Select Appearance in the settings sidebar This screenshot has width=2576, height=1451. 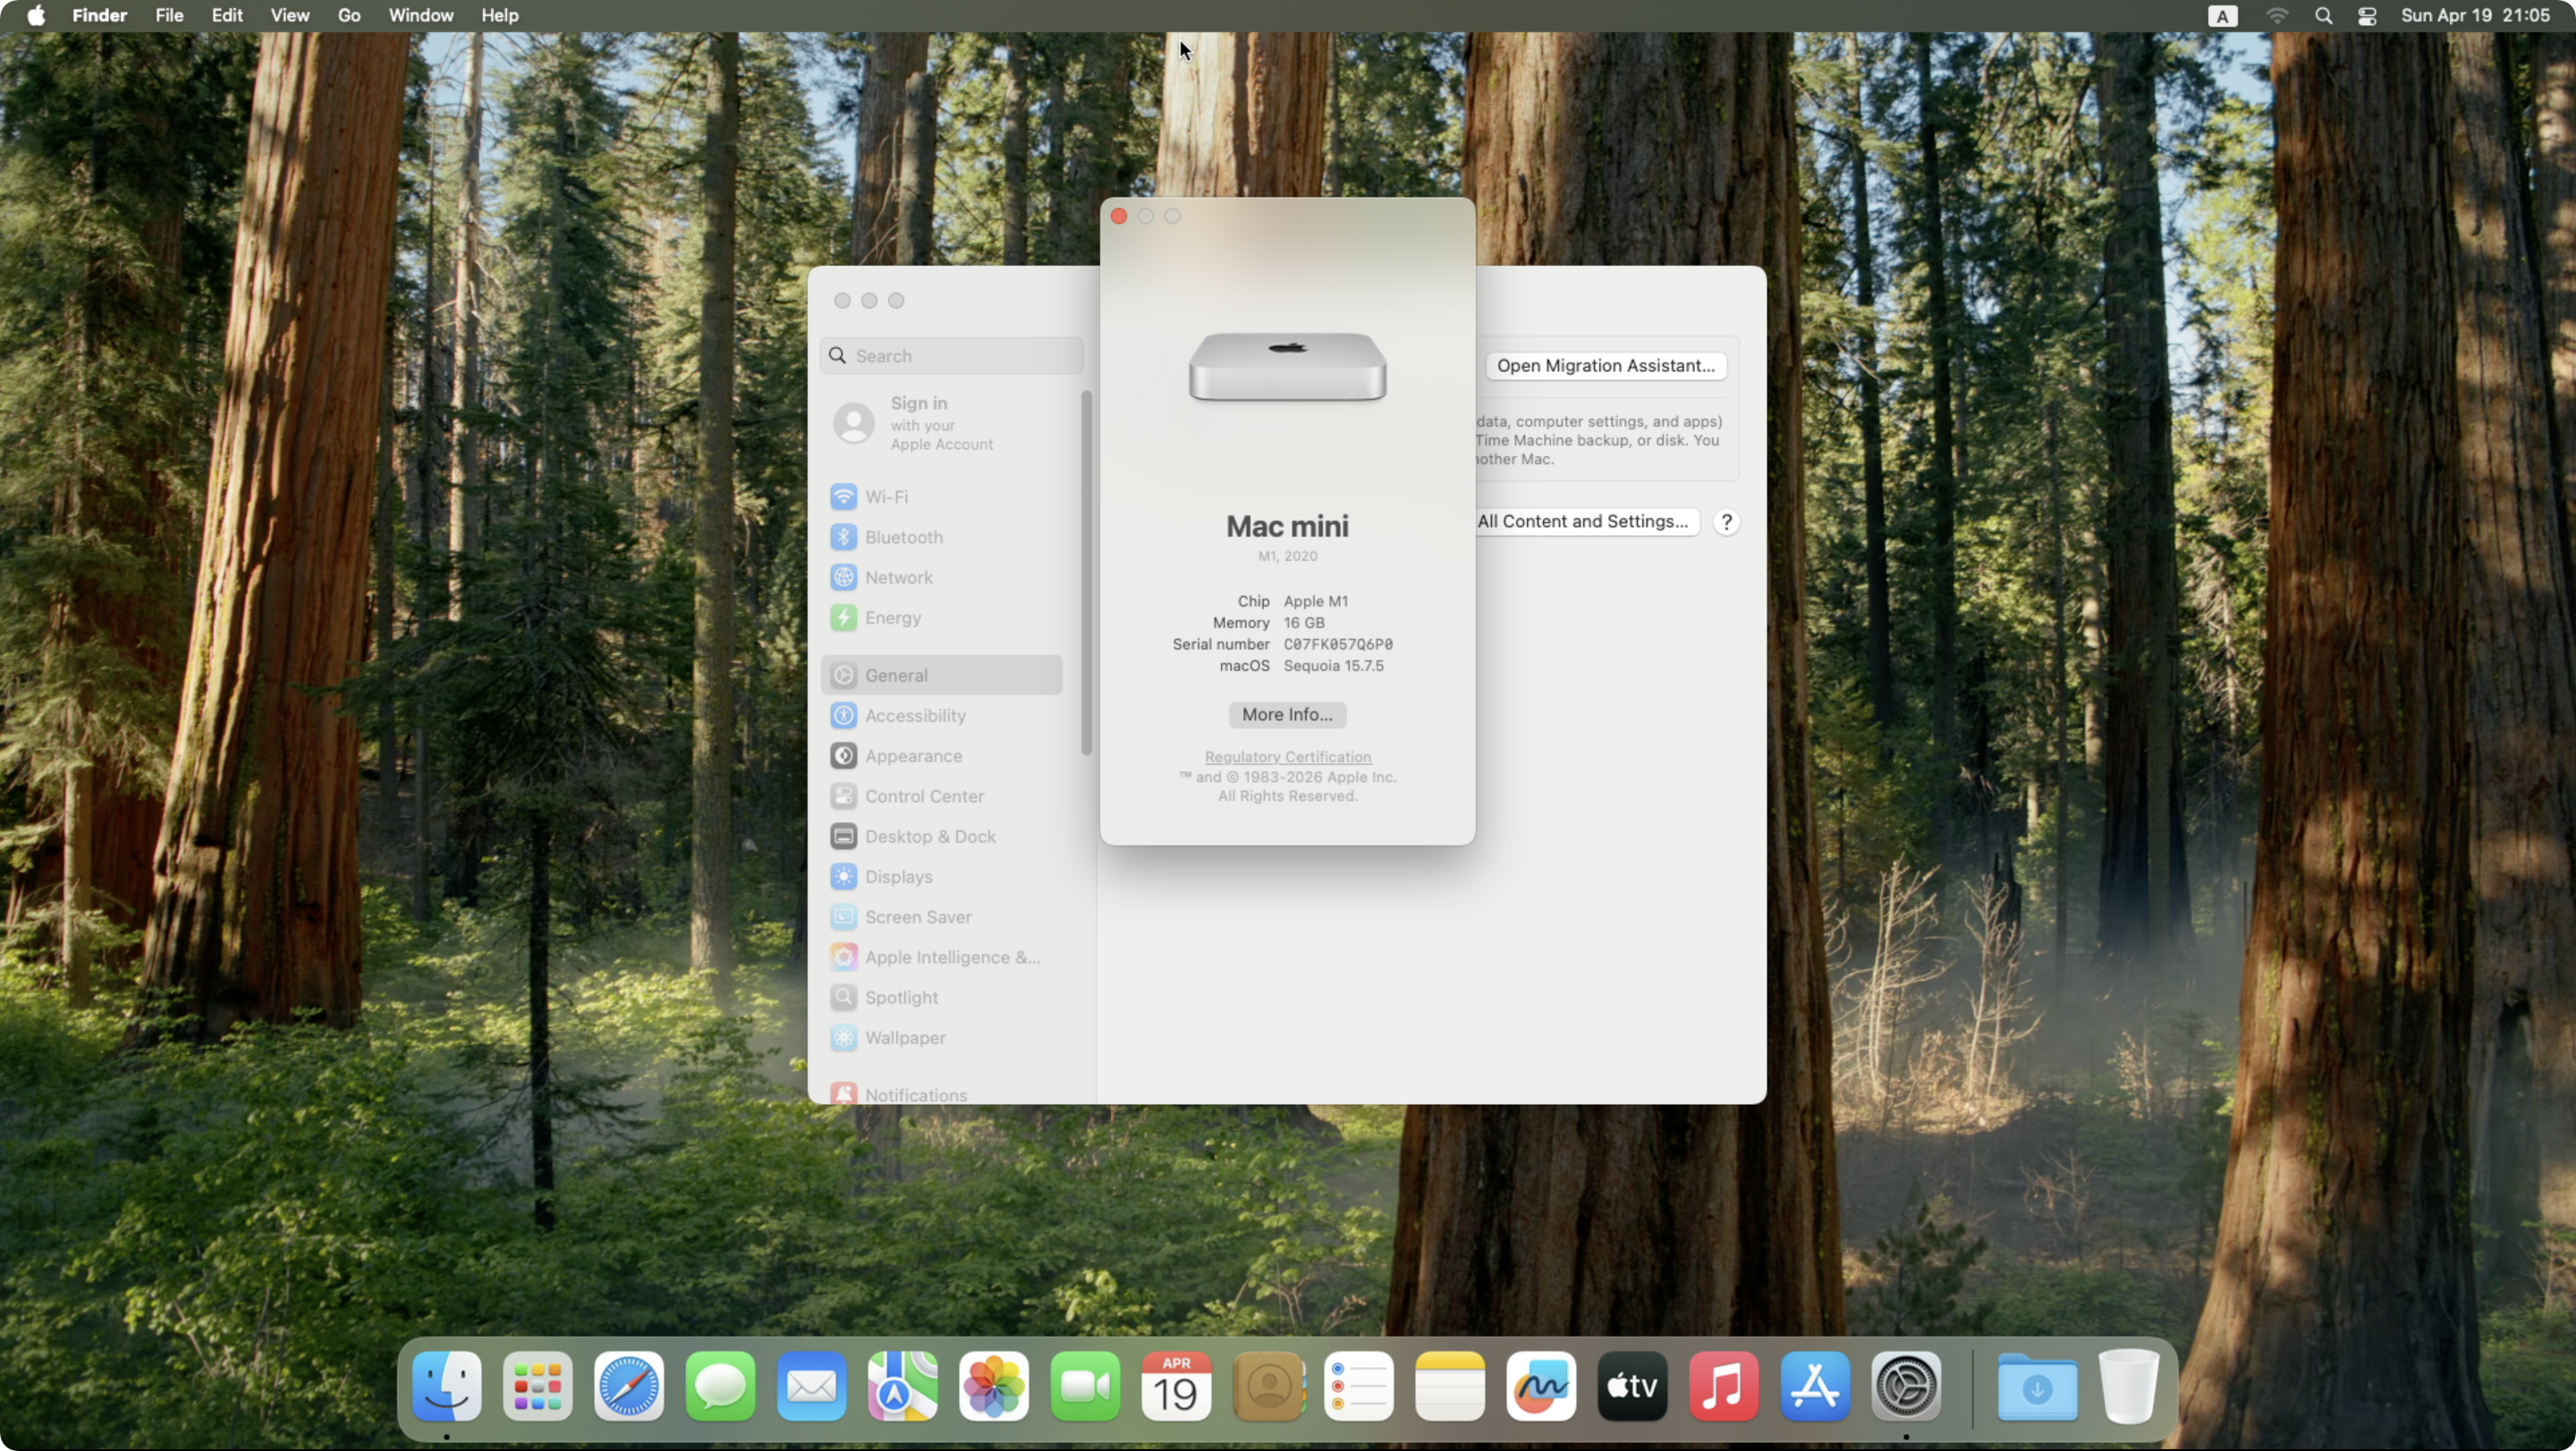tap(942, 756)
